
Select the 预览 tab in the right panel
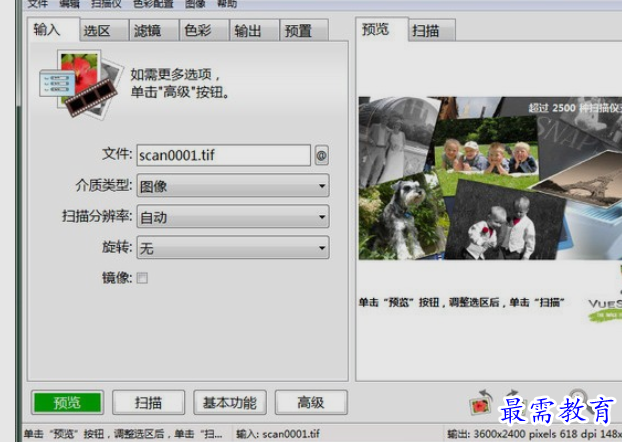coord(381,29)
